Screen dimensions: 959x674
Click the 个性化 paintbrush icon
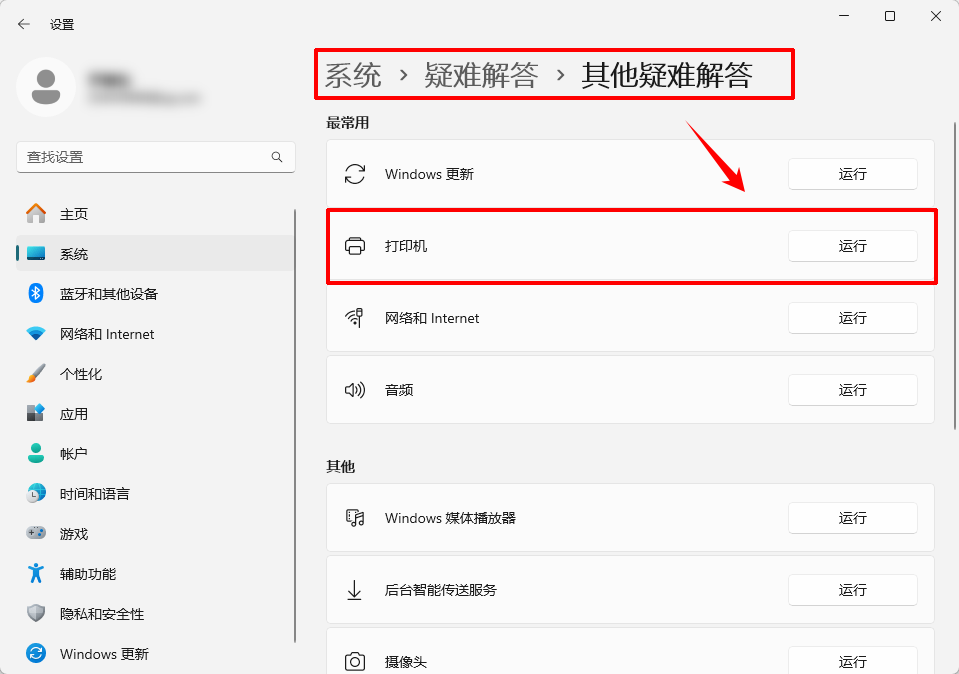(x=36, y=374)
